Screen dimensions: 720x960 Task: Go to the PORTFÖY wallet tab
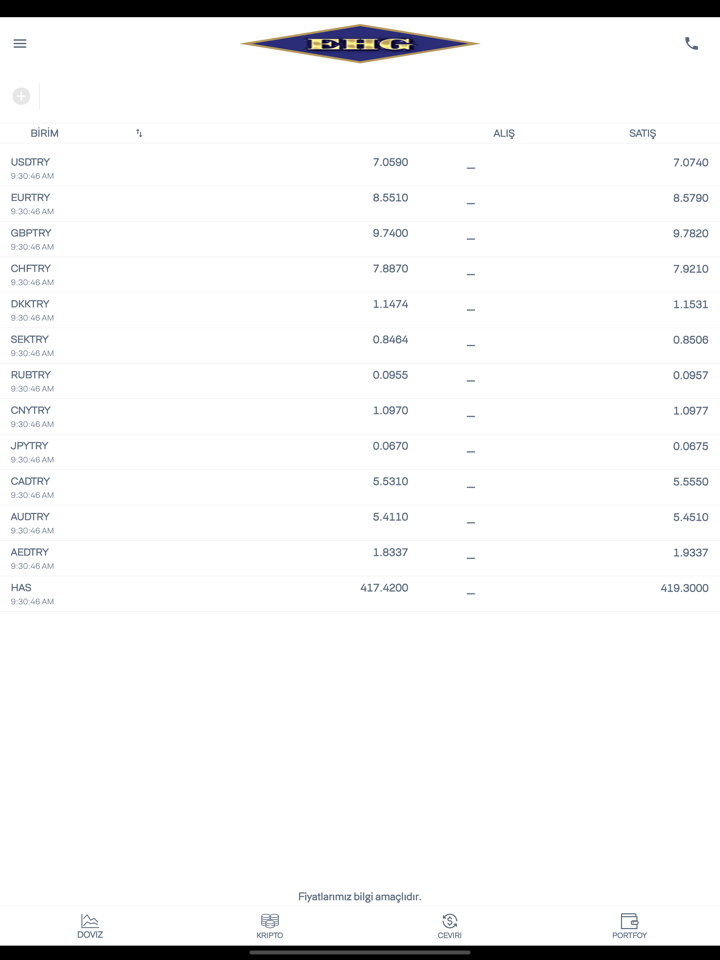(x=630, y=926)
